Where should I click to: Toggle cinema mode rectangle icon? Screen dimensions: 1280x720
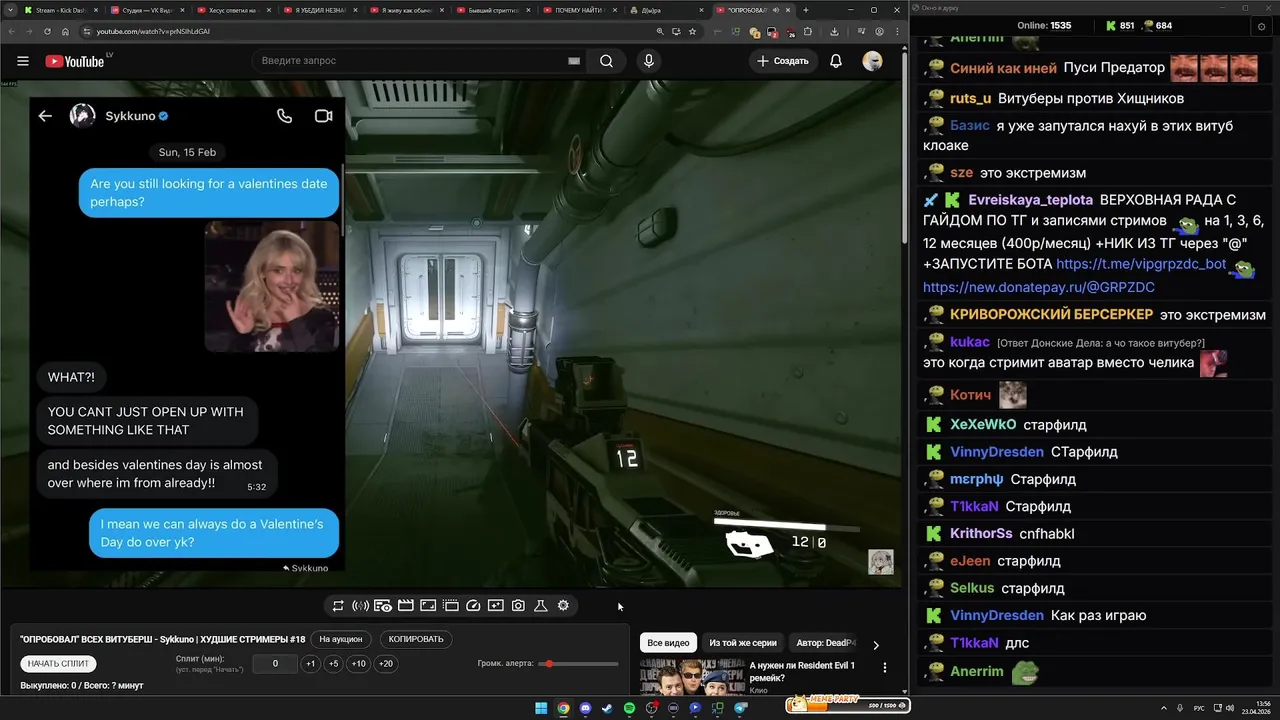point(428,605)
